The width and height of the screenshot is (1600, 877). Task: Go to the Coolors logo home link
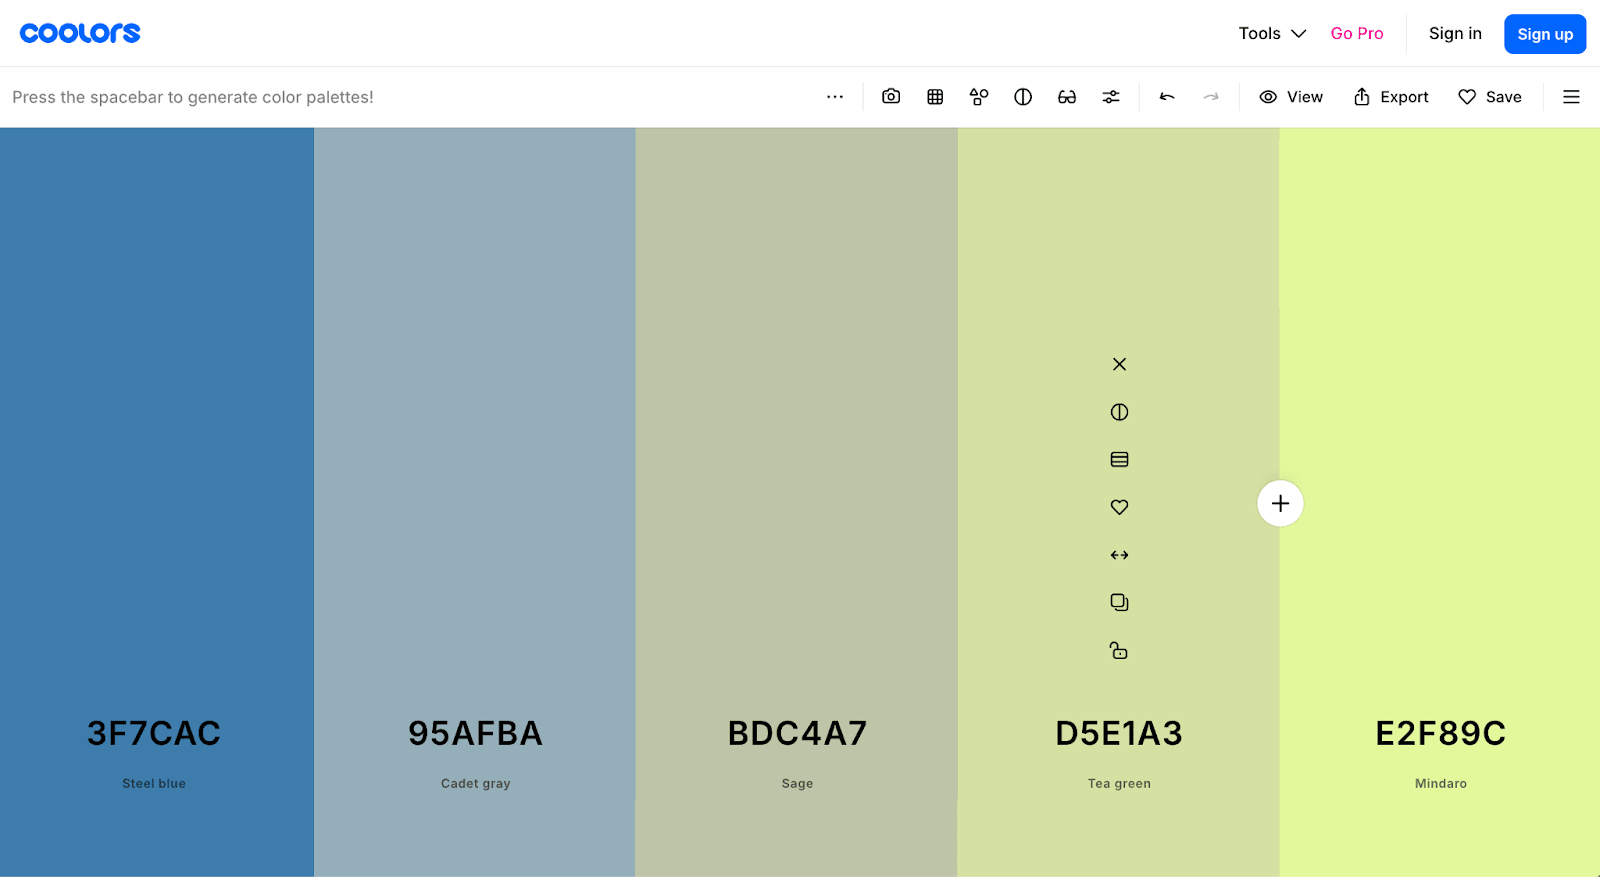pos(80,33)
